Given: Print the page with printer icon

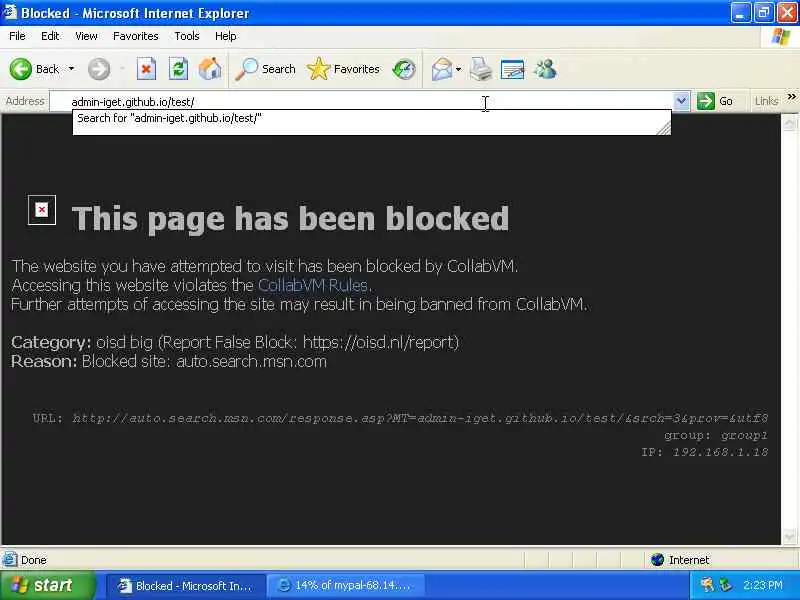Looking at the screenshot, I should coord(481,69).
